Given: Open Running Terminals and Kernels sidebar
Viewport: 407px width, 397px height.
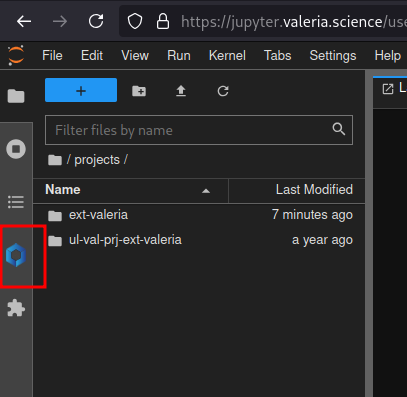Looking at the screenshot, I should coord(16,149).
